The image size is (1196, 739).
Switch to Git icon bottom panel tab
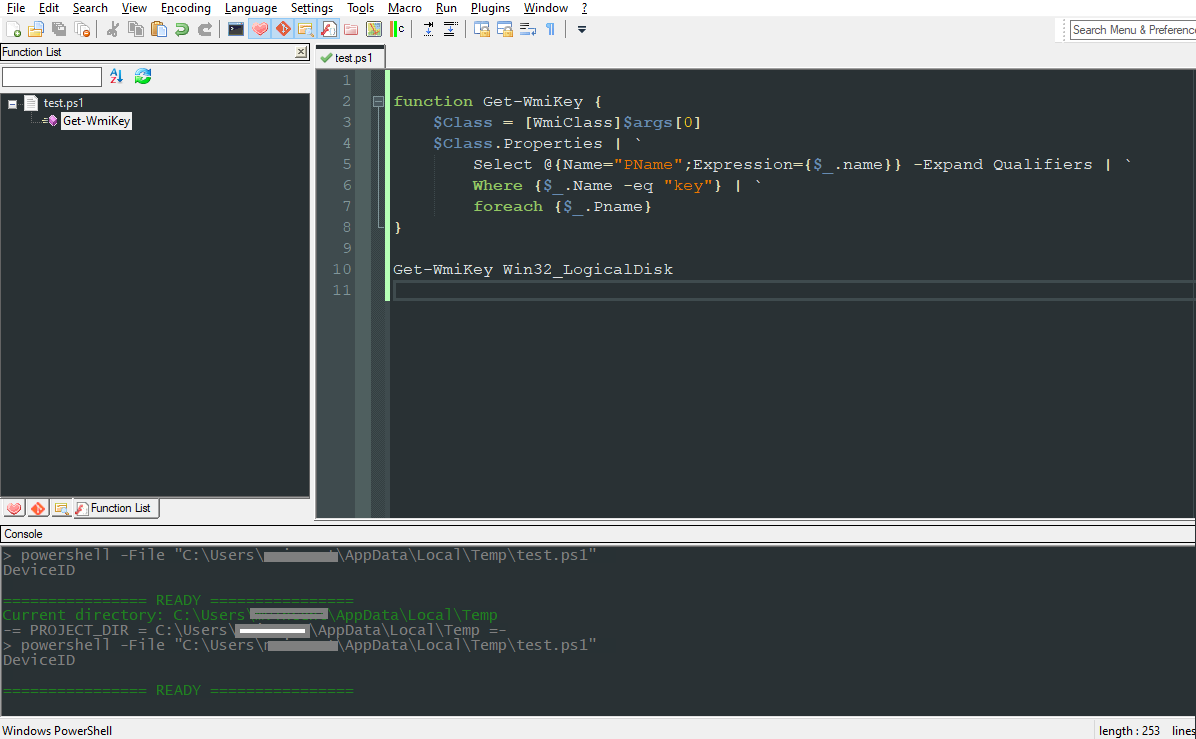coord(38,508)
